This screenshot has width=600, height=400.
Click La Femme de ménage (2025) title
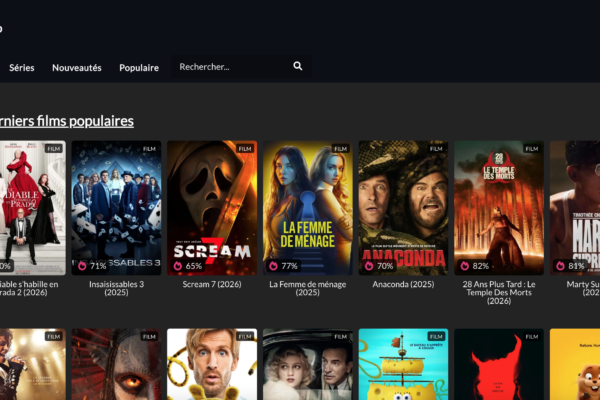pos(308,288)
